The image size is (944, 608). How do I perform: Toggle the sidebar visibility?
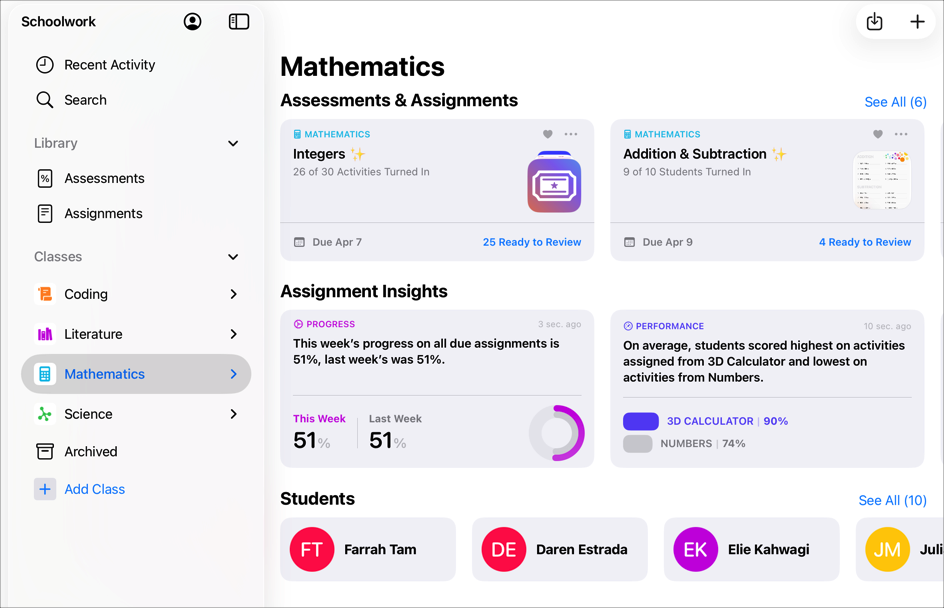click(238, 21)
